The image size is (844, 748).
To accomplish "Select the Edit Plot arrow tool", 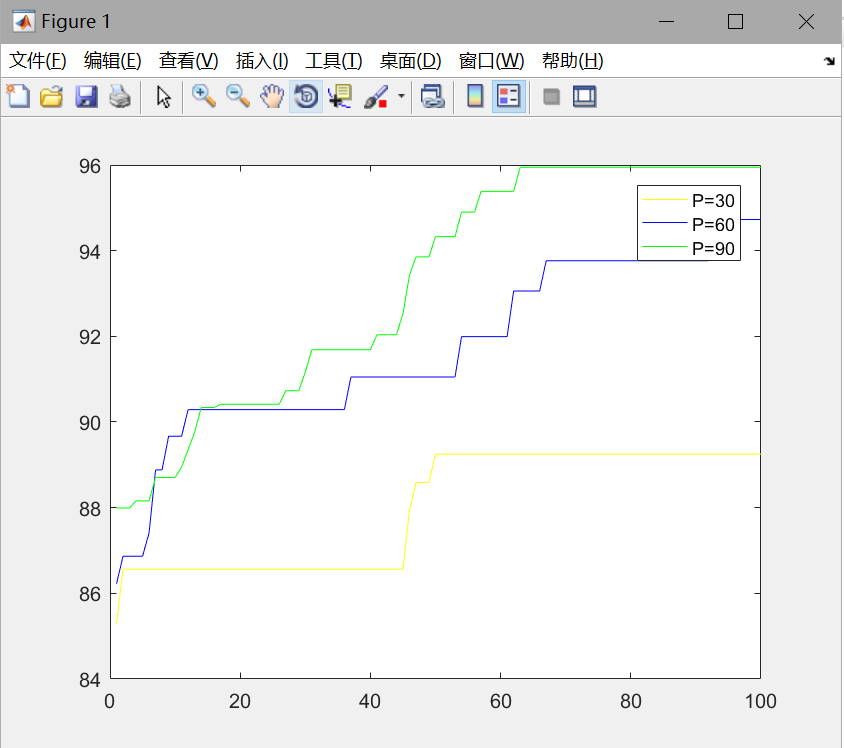I will point(164,97).
